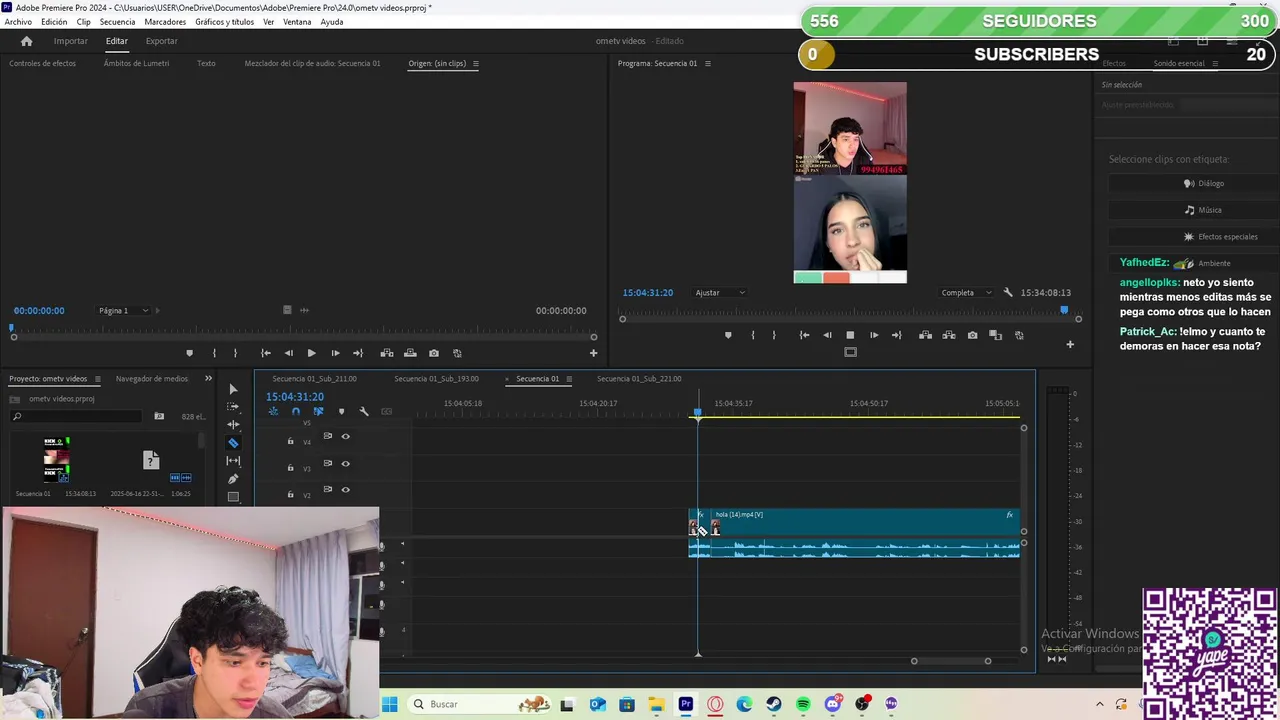Export a frame from the Program monitor
The height and width of the screenshot is (720, 1280).
tap(972, 335)
